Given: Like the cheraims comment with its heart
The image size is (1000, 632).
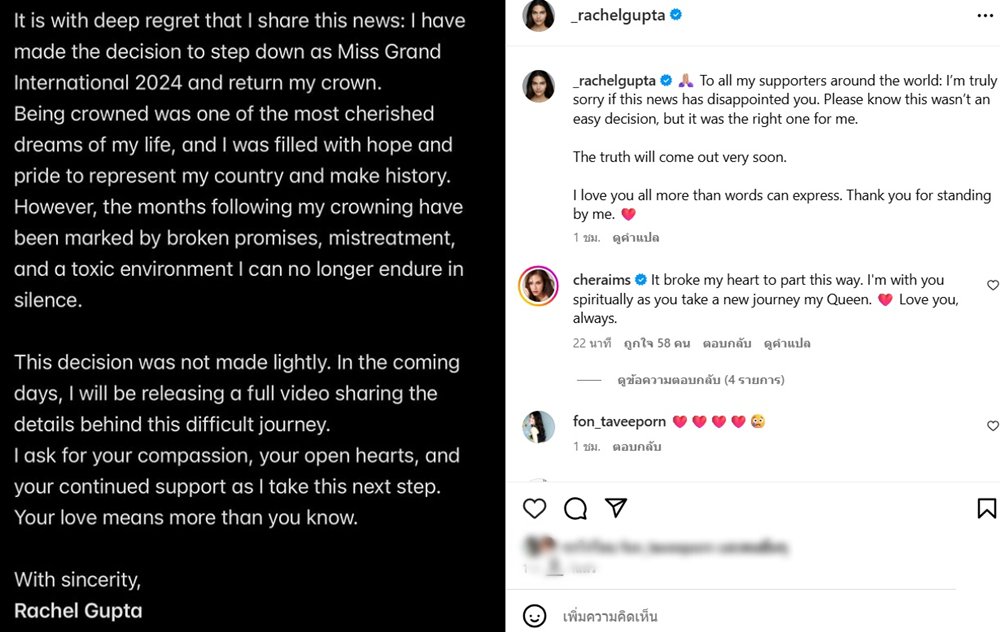Looking at the screenshot, I should 992,285.
